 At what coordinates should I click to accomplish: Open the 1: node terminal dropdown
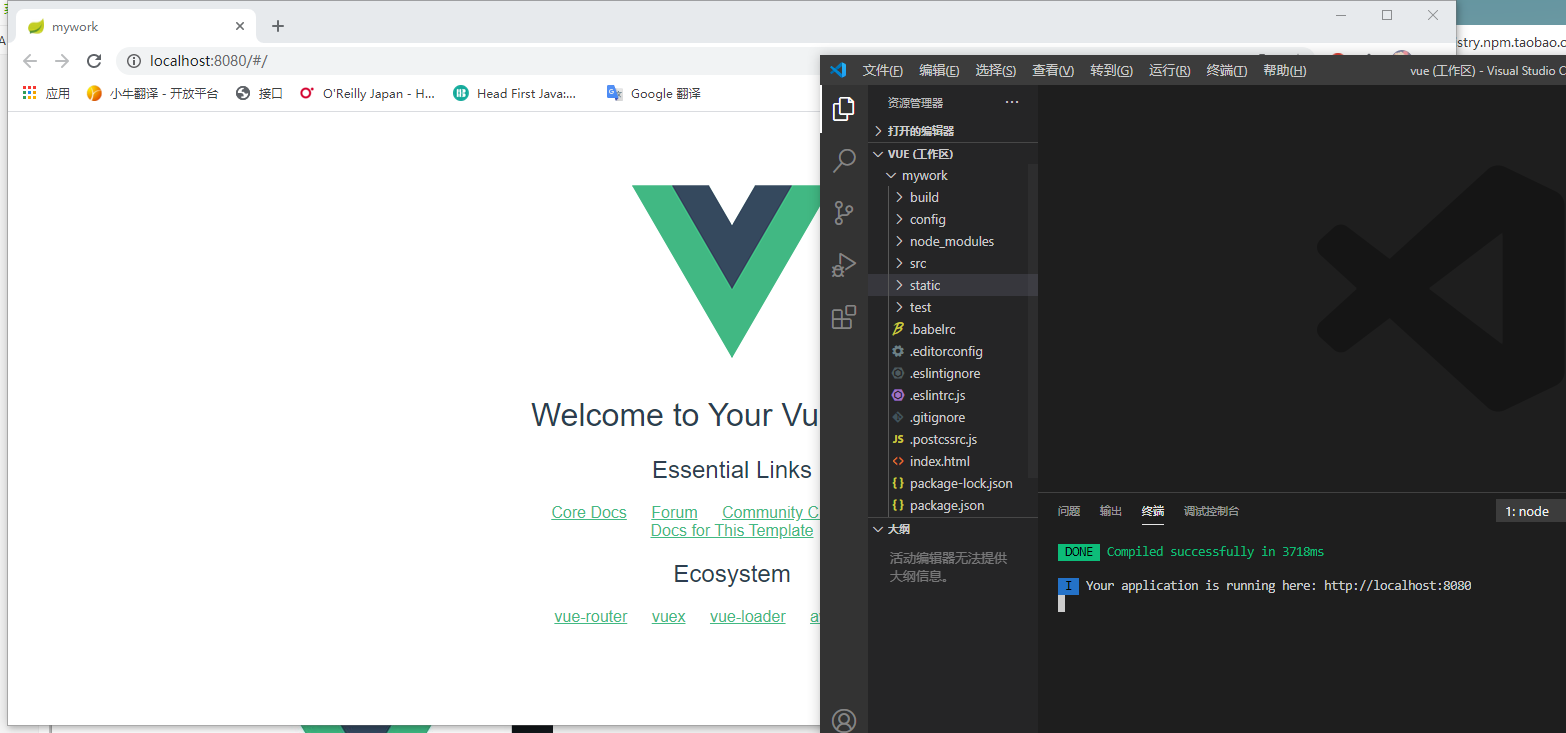(x=1530, y=511)
